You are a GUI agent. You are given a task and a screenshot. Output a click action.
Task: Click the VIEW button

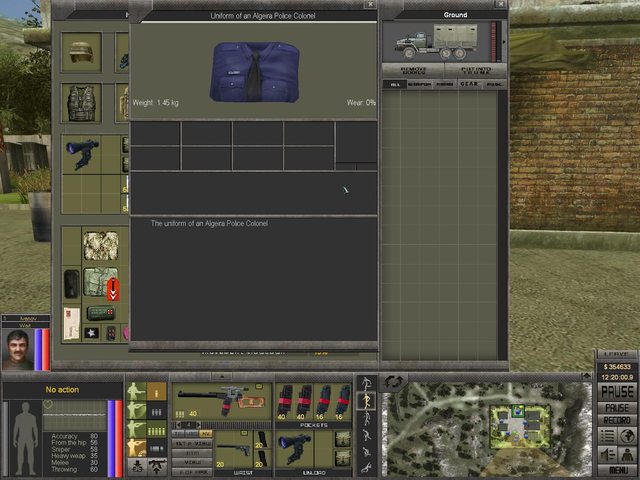click(192, 463)
